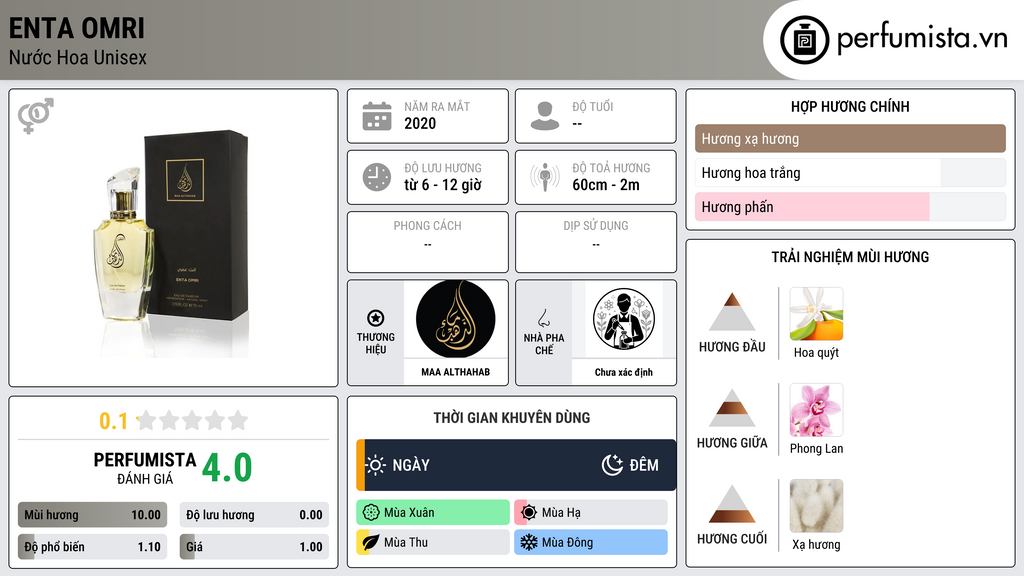
Task: Click the Hương cuối pyramid icon
Action: click(x=732, y=504)
